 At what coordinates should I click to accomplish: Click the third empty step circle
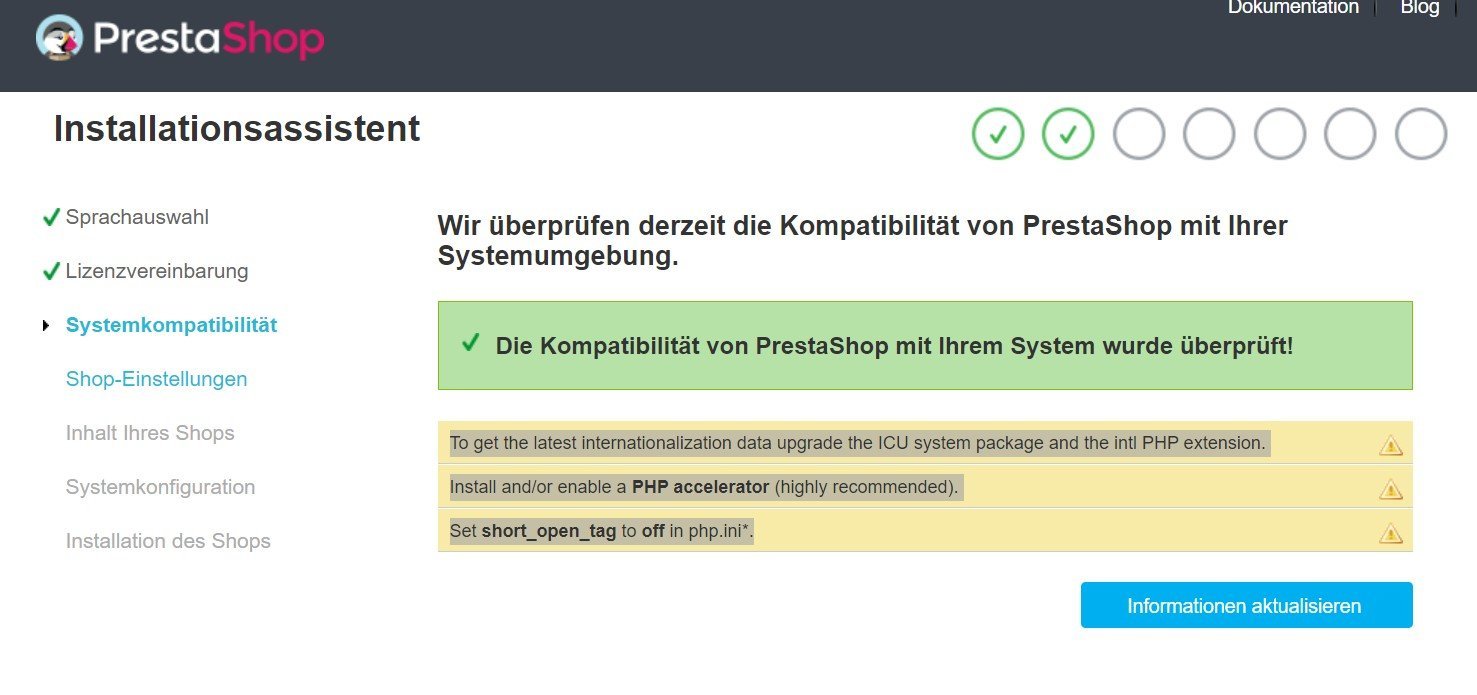[x=1280, y=133]
